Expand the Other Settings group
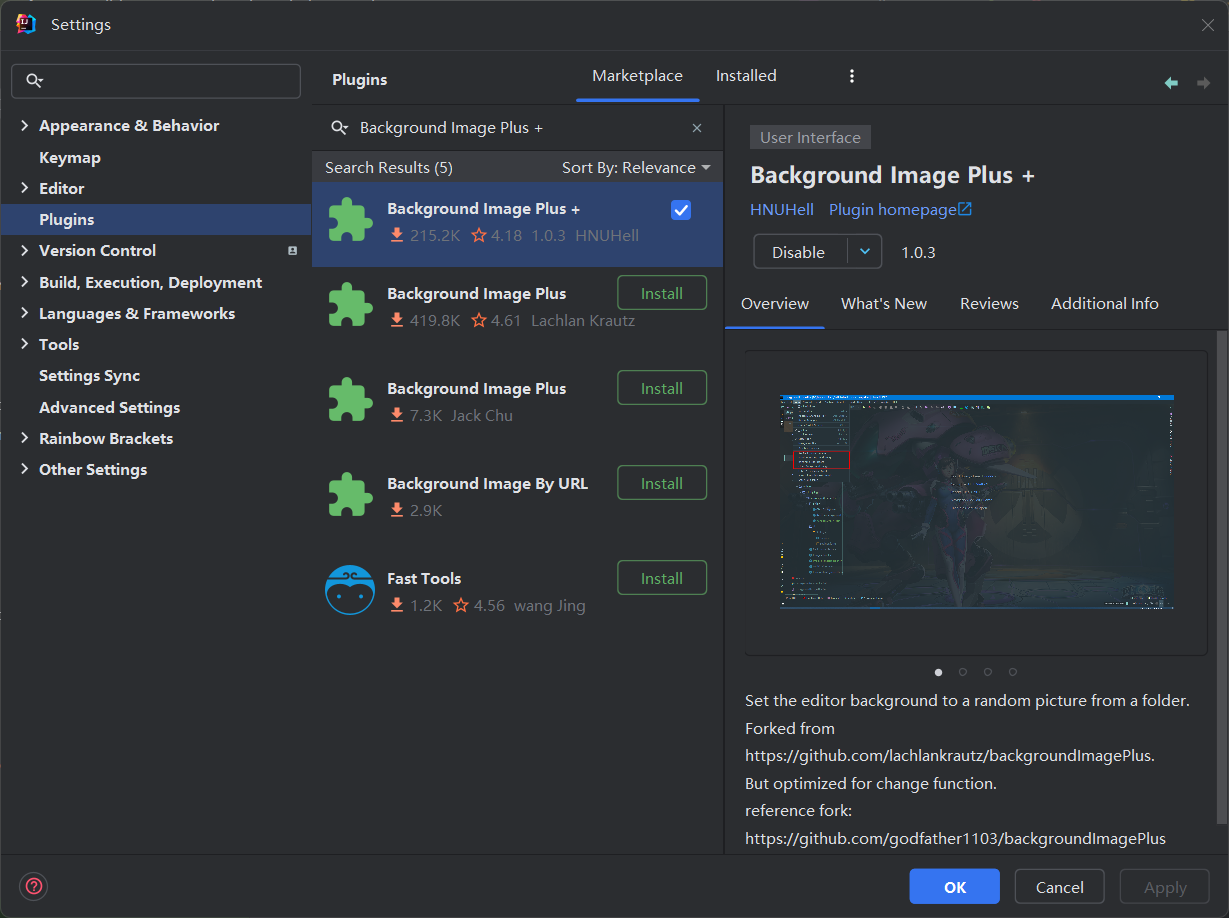The height and width of the screenshot is (918, 1229). point(24,470)
